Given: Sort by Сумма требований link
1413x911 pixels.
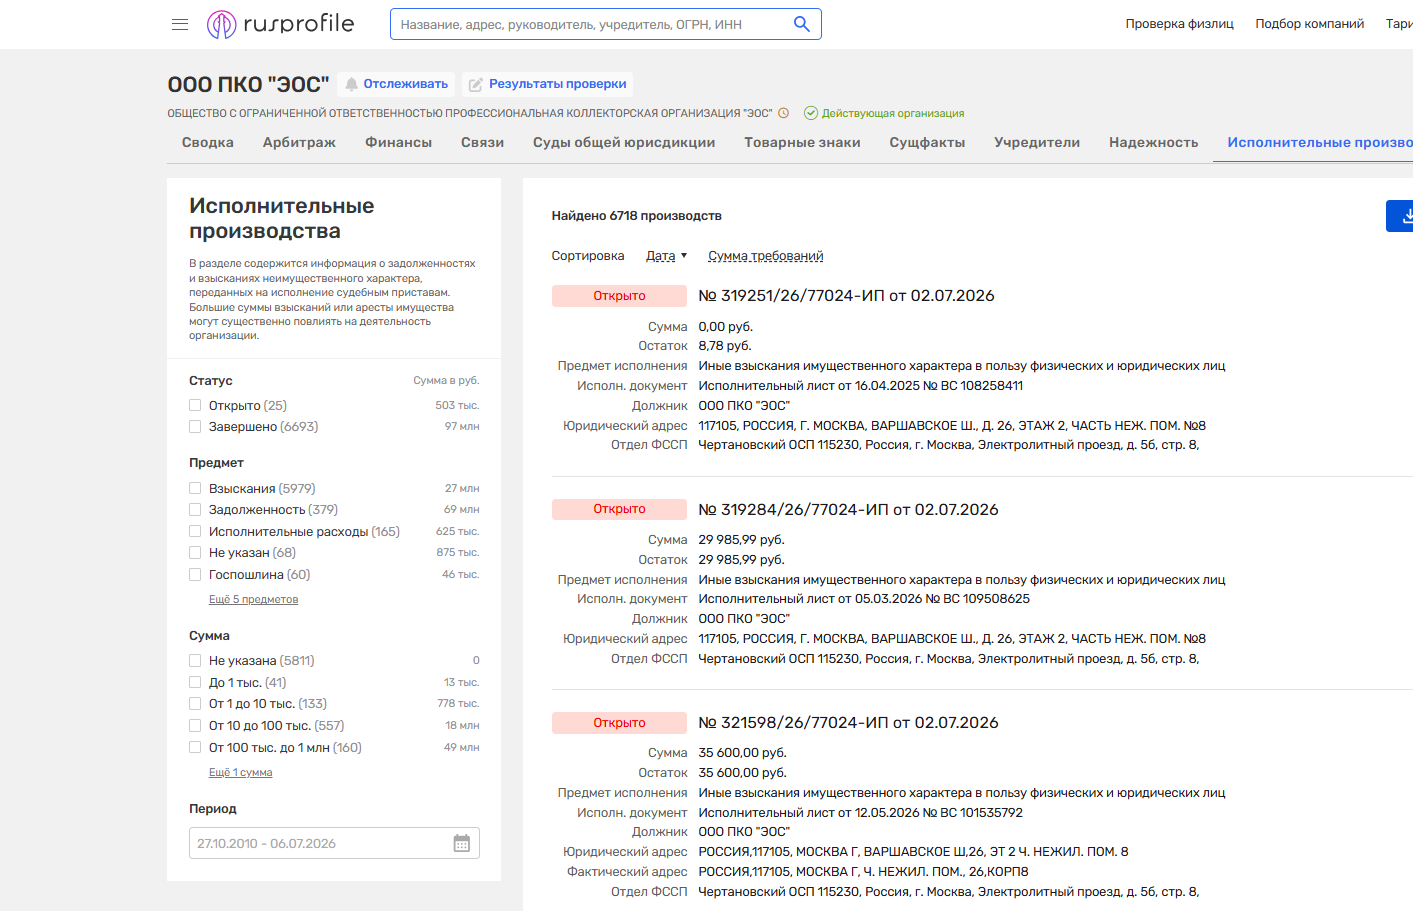Looking at the screenshot, I should (766, 256).
